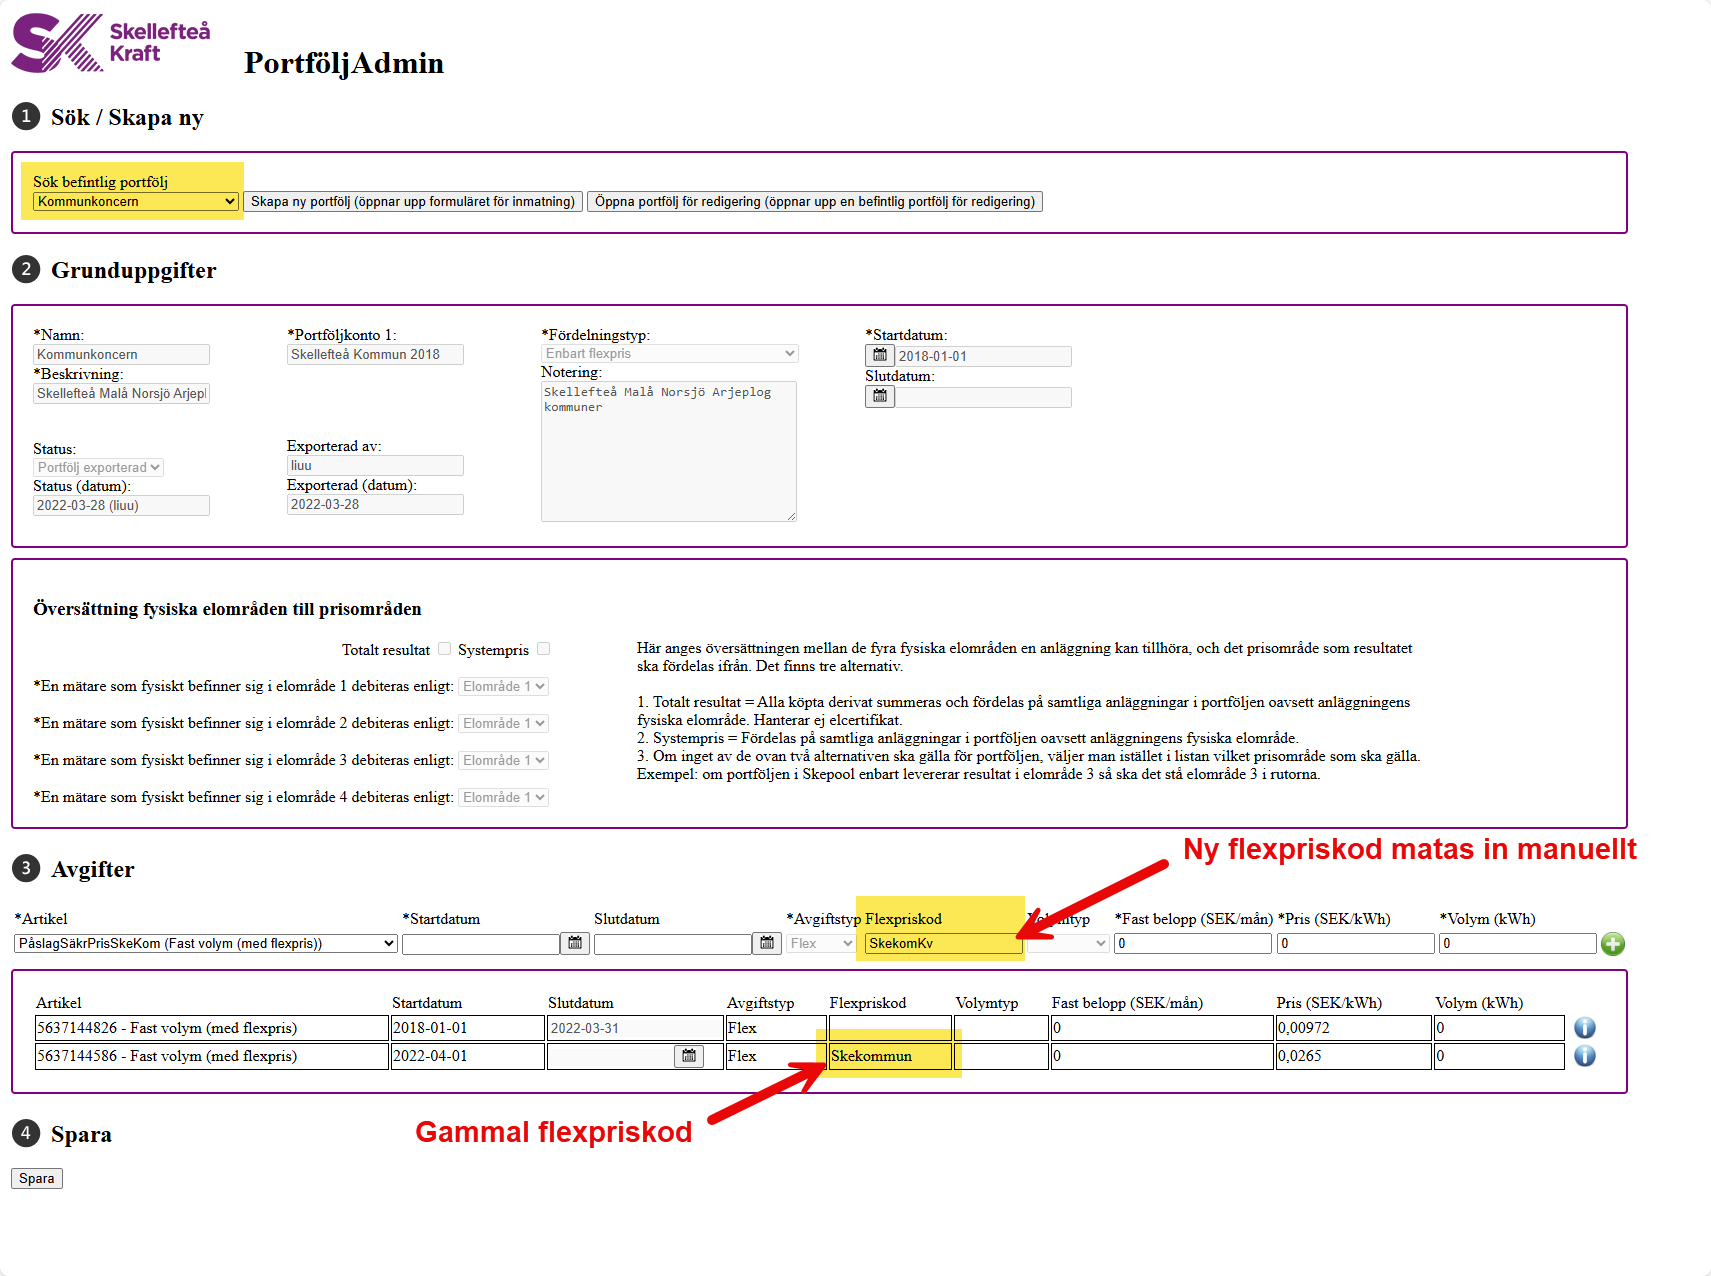Click green plus icon to add fee
This screenshot has height=1276, width=1711.
[1612, 944]
